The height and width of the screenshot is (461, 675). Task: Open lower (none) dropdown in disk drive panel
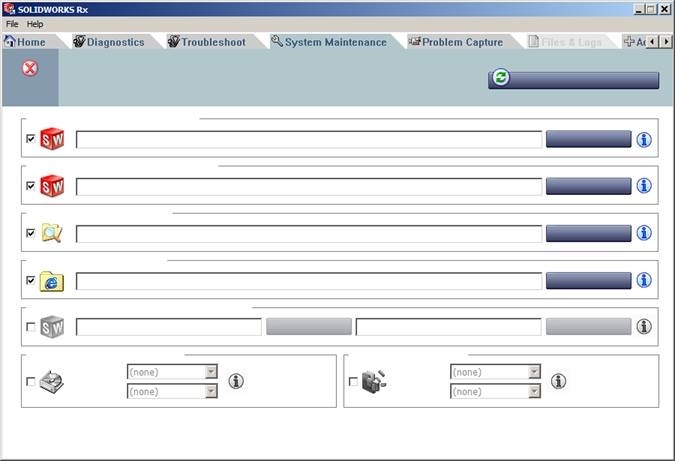(x=172, y=391)
